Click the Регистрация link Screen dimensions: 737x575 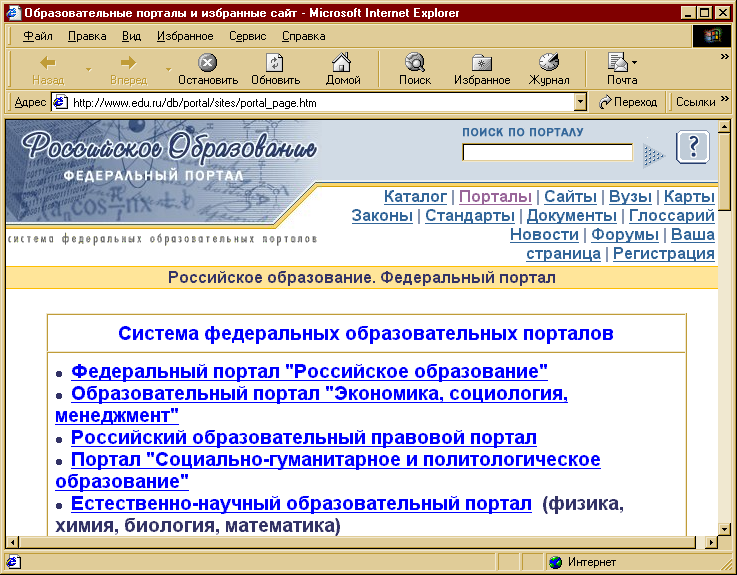pos(664,253)
